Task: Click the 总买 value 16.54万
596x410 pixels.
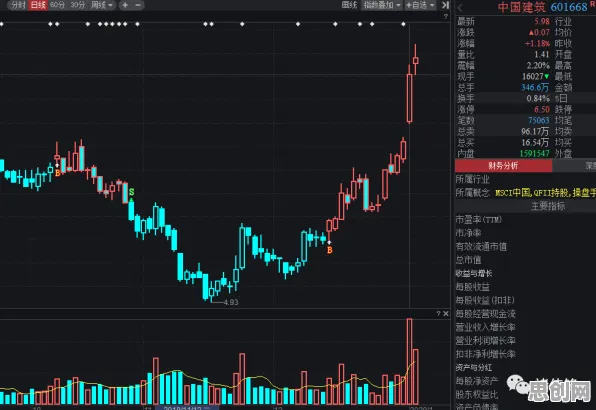Action: pos(535,143)
